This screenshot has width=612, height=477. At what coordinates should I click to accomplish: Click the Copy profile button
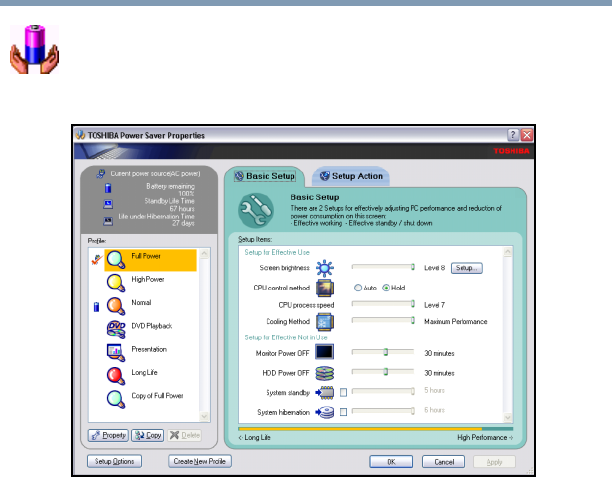point(148,435)
